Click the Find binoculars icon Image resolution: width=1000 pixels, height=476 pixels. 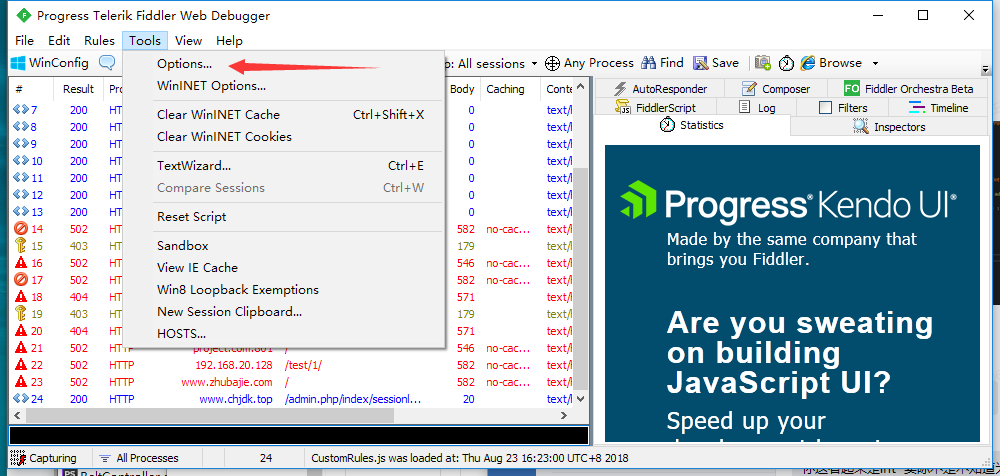click(649, 63)
